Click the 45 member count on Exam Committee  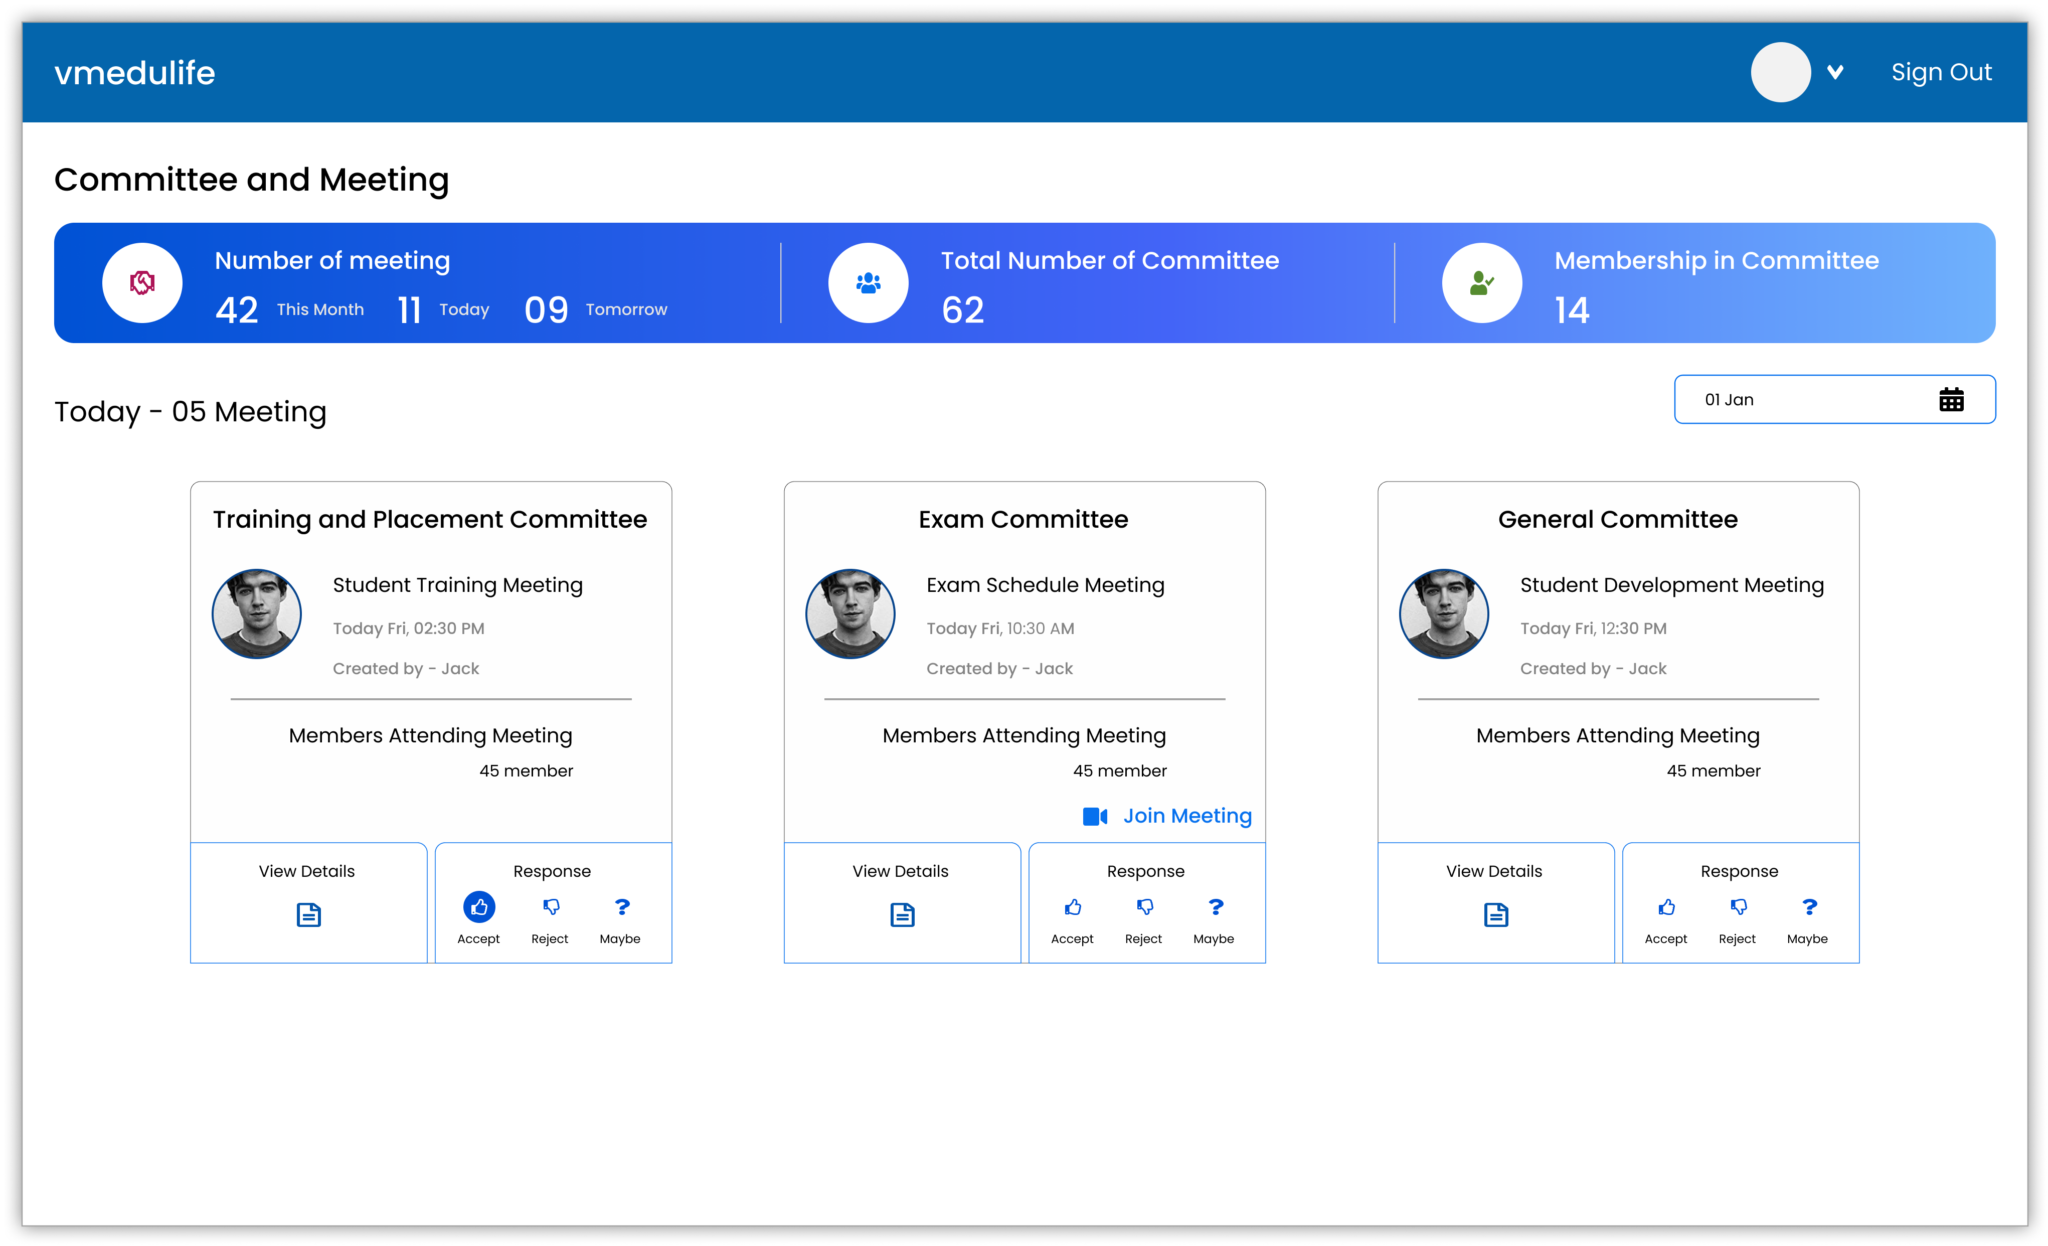pos(1119,770)
